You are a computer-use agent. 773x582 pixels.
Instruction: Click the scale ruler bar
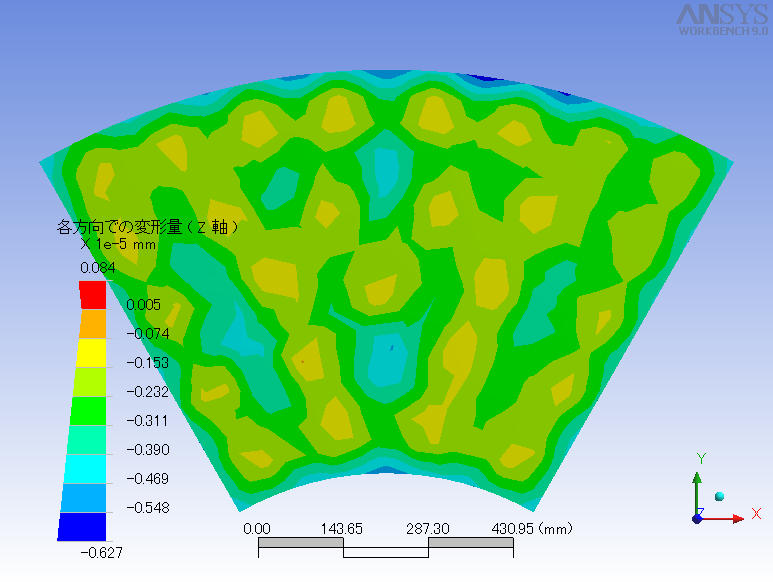(386, 548)
